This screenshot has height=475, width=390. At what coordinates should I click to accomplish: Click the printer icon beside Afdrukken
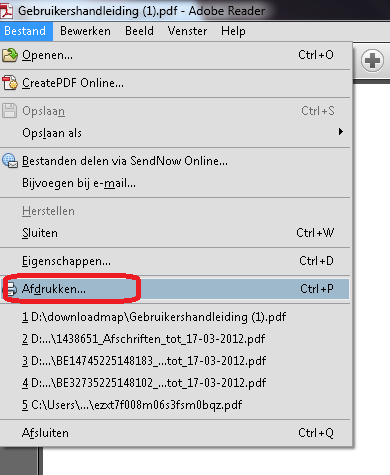[x=11, y=289]
